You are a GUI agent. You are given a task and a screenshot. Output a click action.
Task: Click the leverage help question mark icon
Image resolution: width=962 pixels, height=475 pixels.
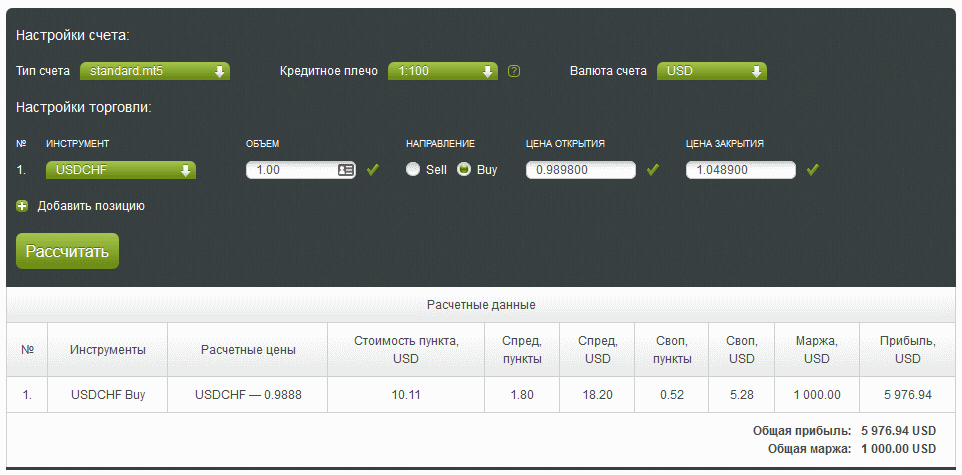(514, 71)
